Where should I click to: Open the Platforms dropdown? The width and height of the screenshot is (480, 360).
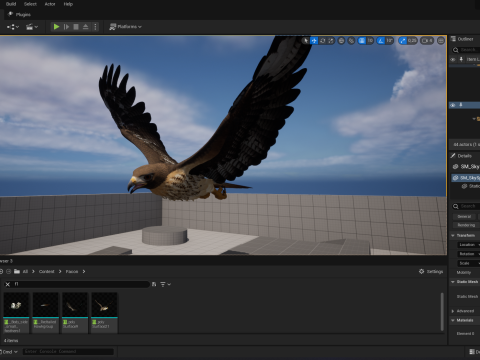click(x=126, y=27)
